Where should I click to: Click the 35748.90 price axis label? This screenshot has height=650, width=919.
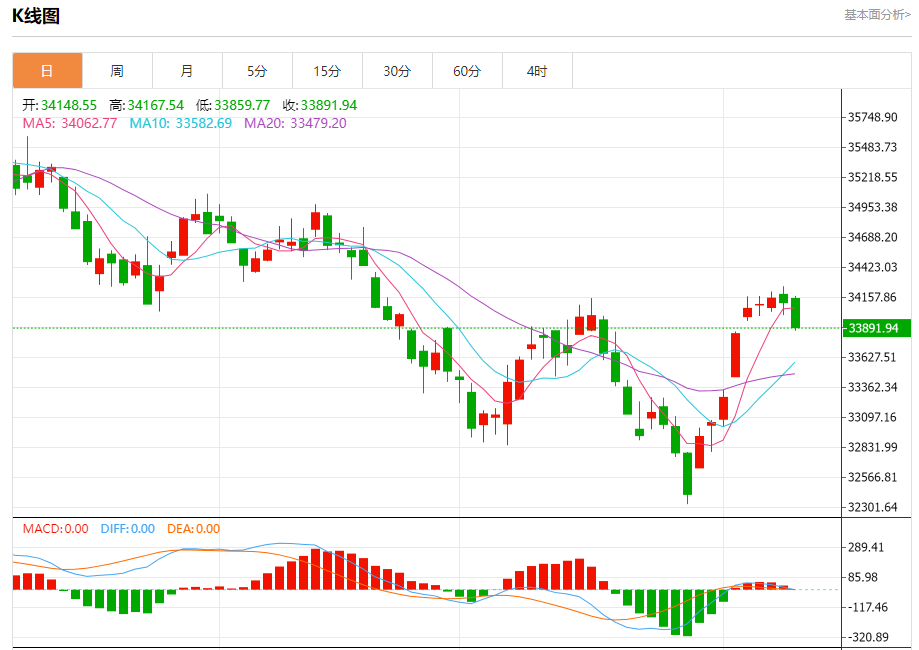[x=873, y=117]
